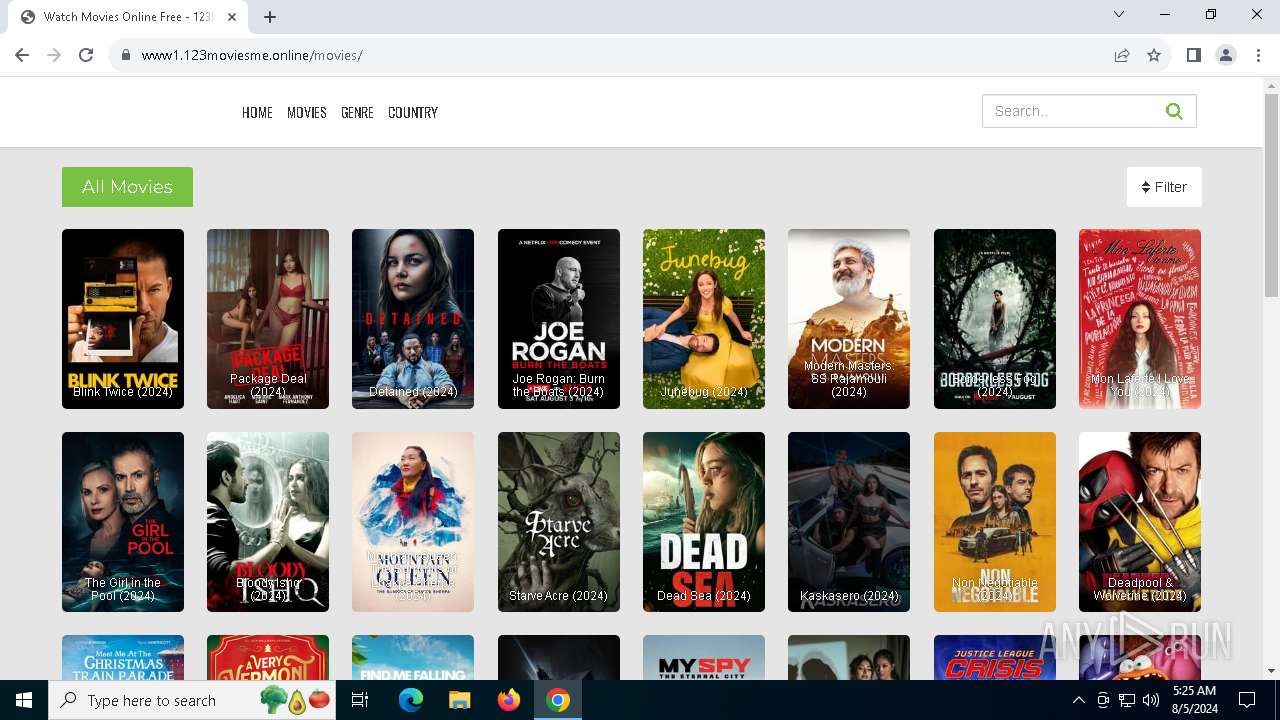Open Package Deal (2024) poster
Screen dimensions: 1280x720
click(268, 319)
